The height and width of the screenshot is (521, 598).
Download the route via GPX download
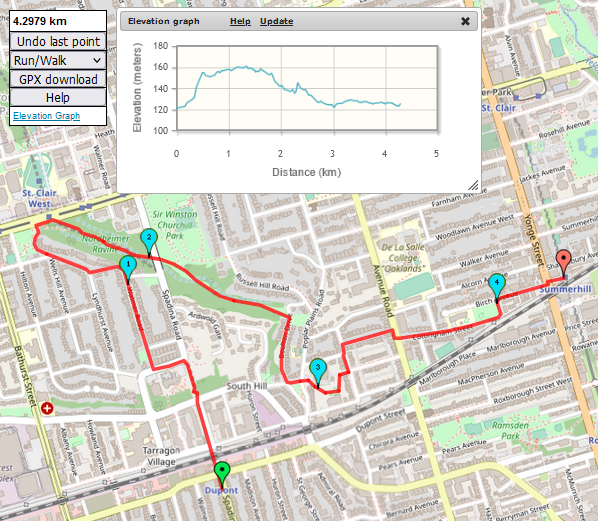[x=58, y=79]
